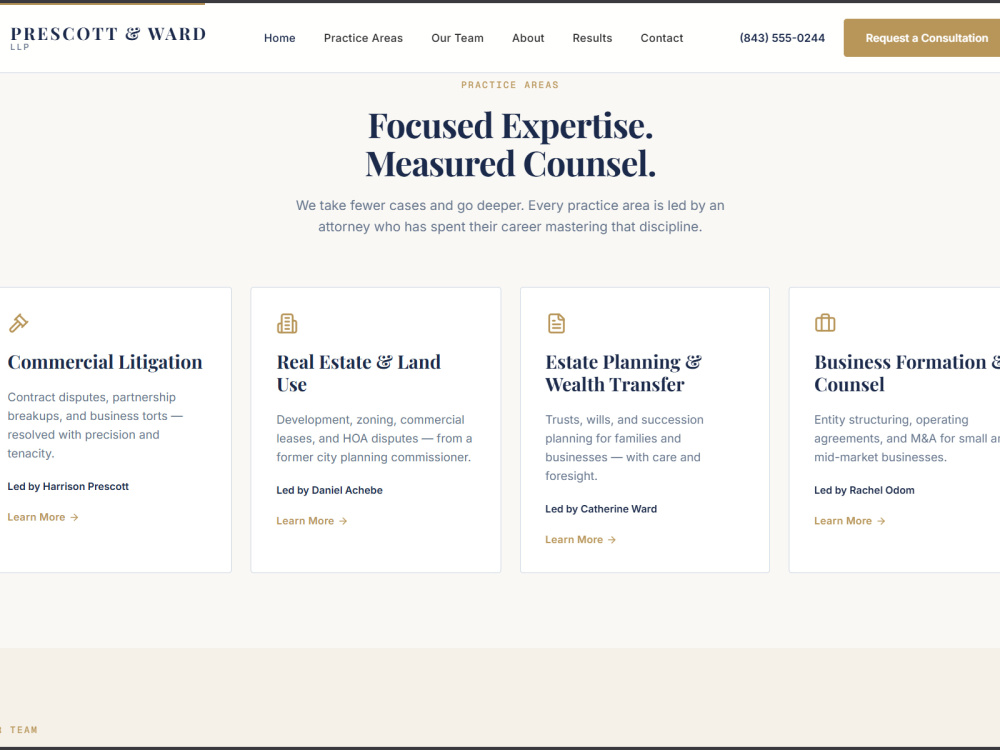Open the Real Estate & Land Use heading
This screenshot has width=1000, height=750.
(358, 373)
